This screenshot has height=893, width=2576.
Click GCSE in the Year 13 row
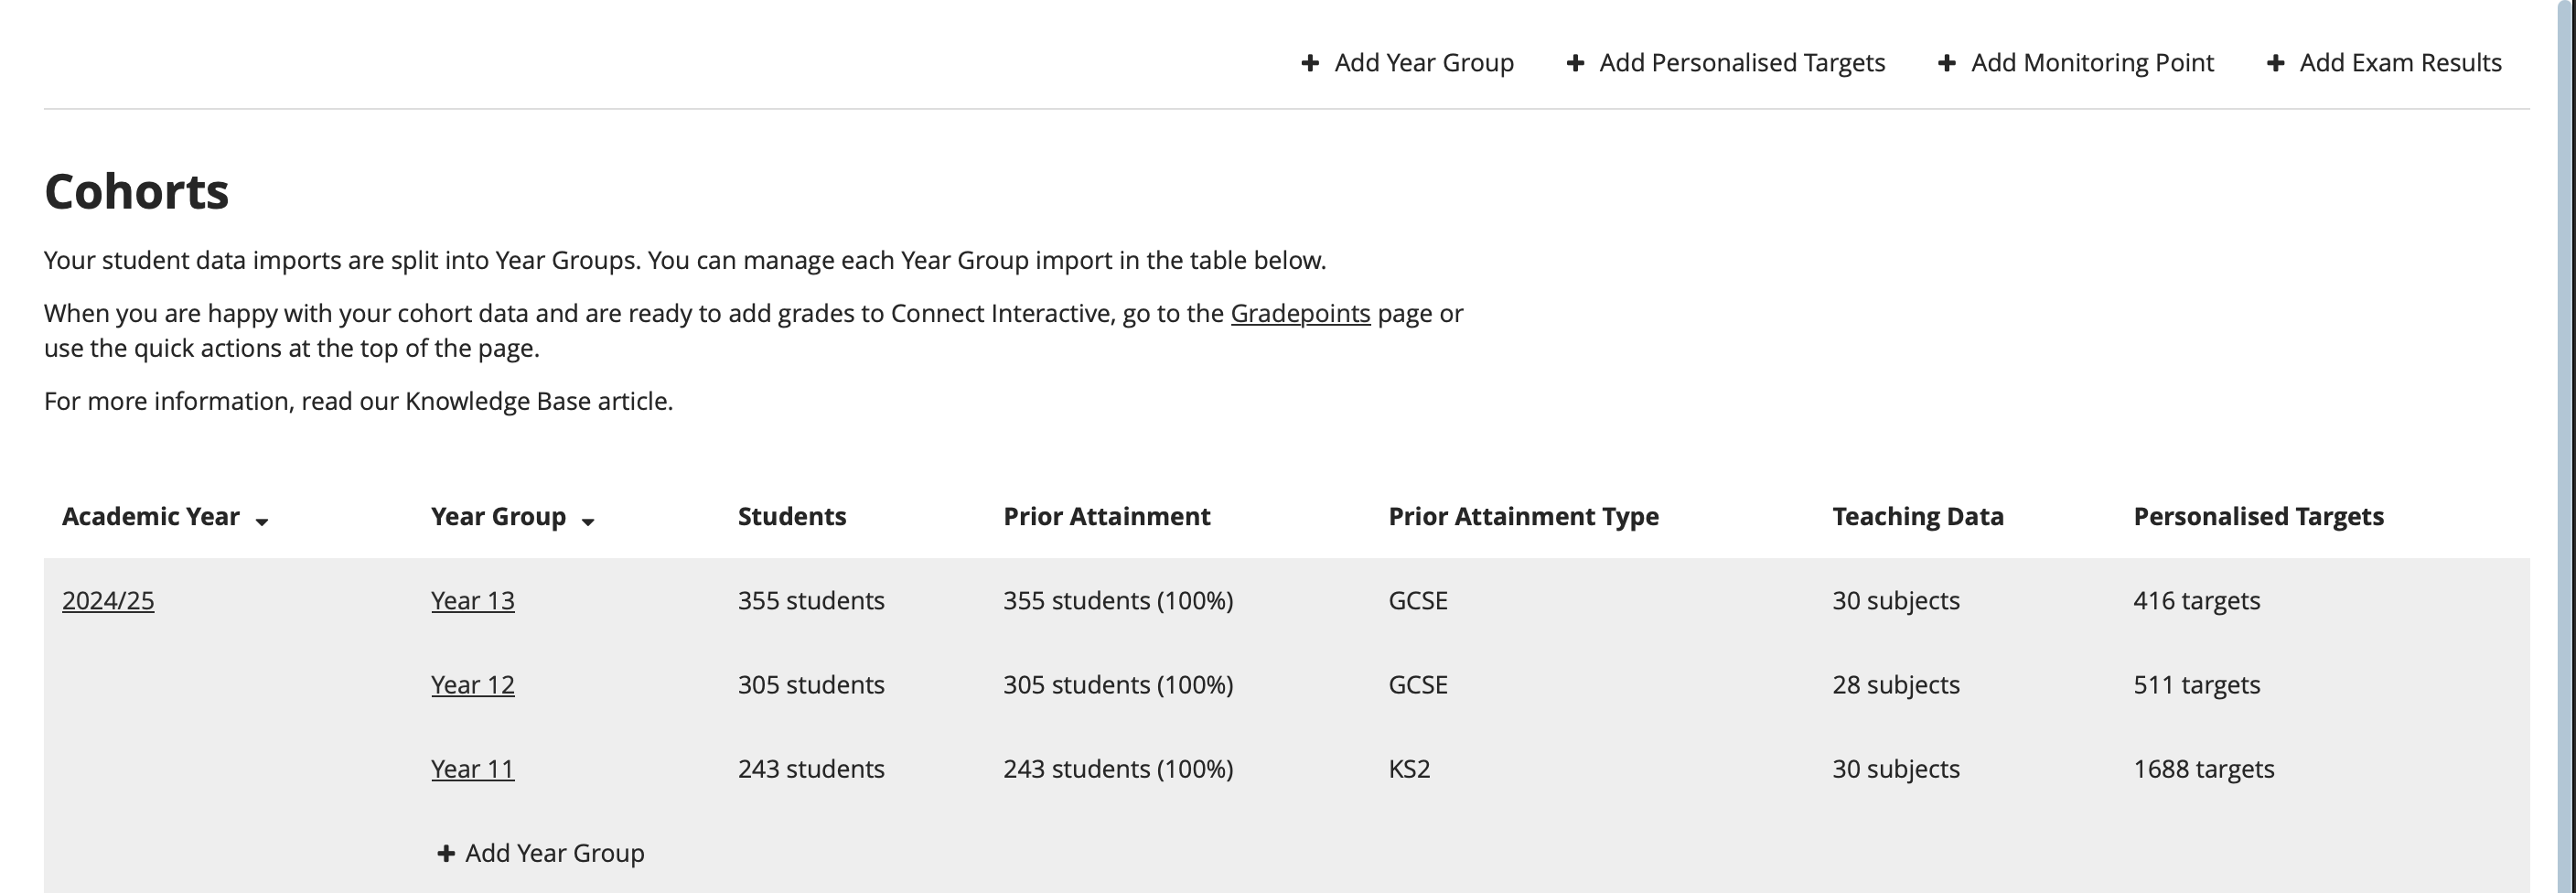[x=1418, y=600]
